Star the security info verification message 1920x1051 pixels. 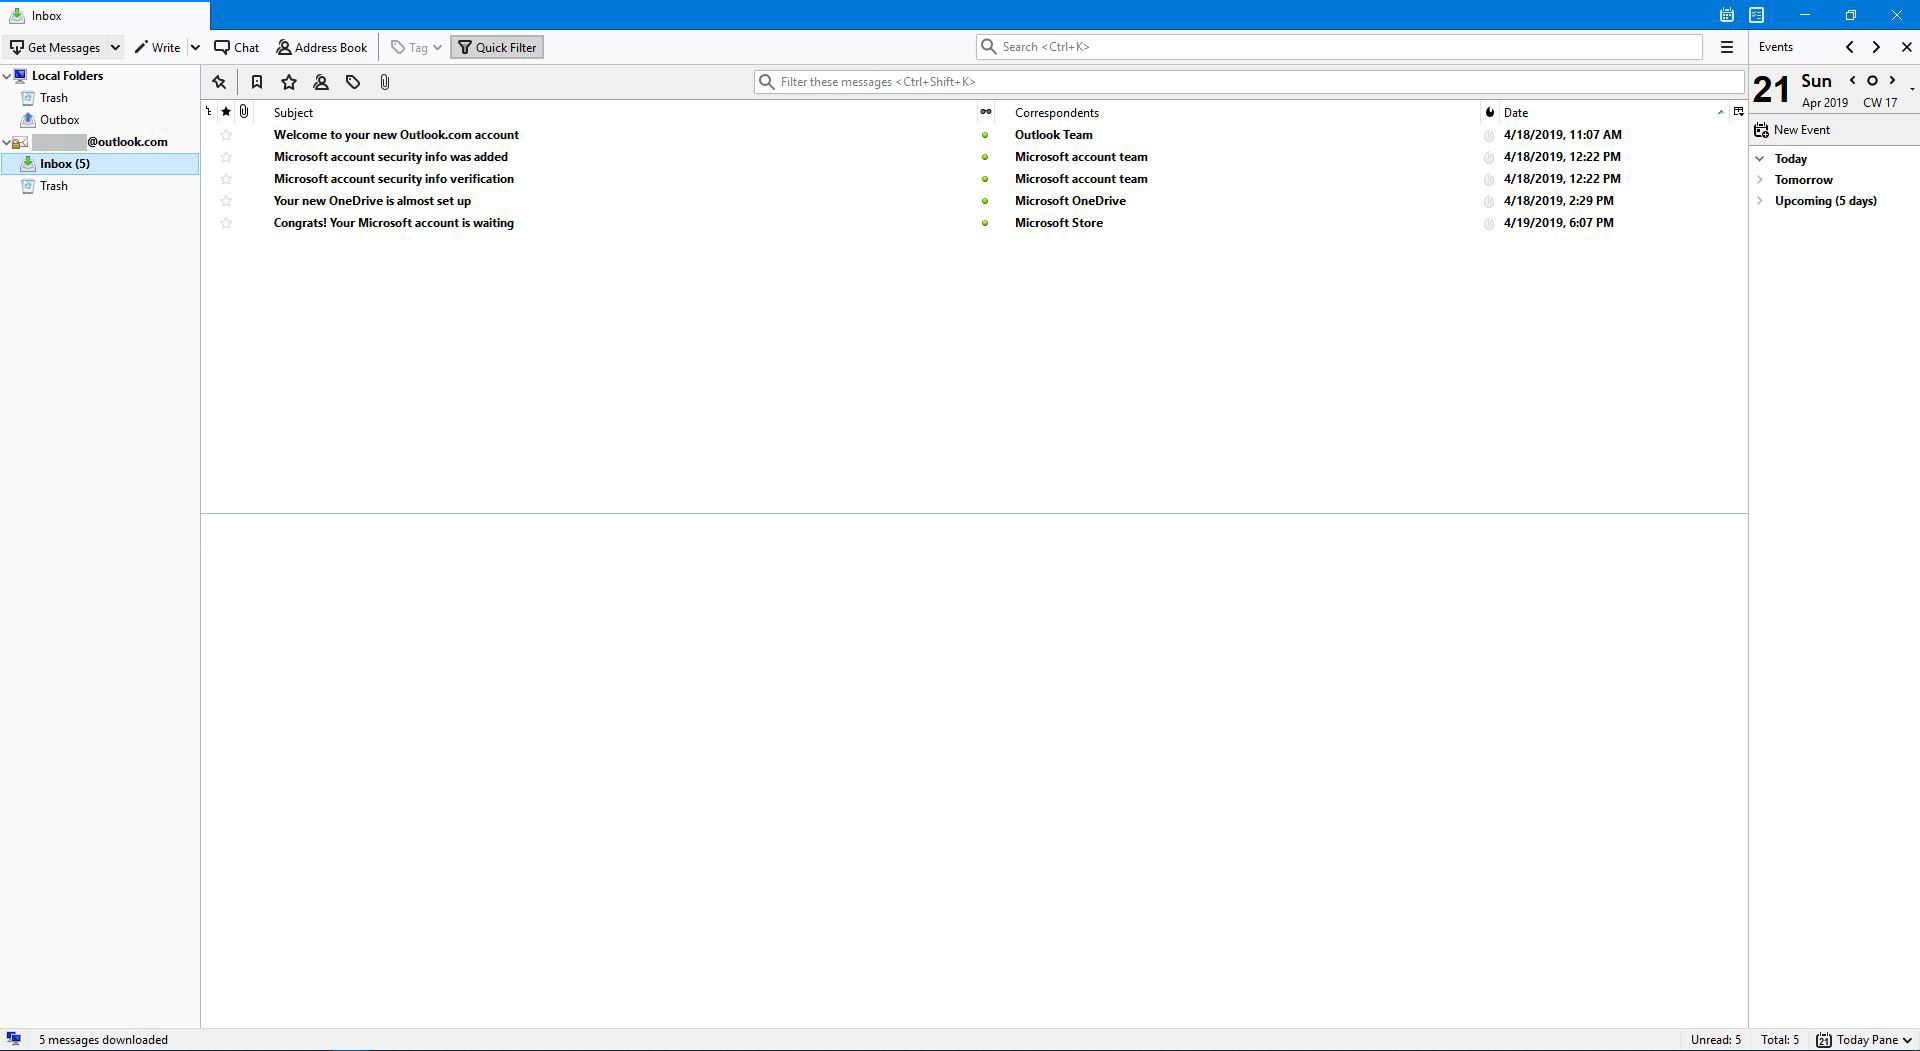226,179
